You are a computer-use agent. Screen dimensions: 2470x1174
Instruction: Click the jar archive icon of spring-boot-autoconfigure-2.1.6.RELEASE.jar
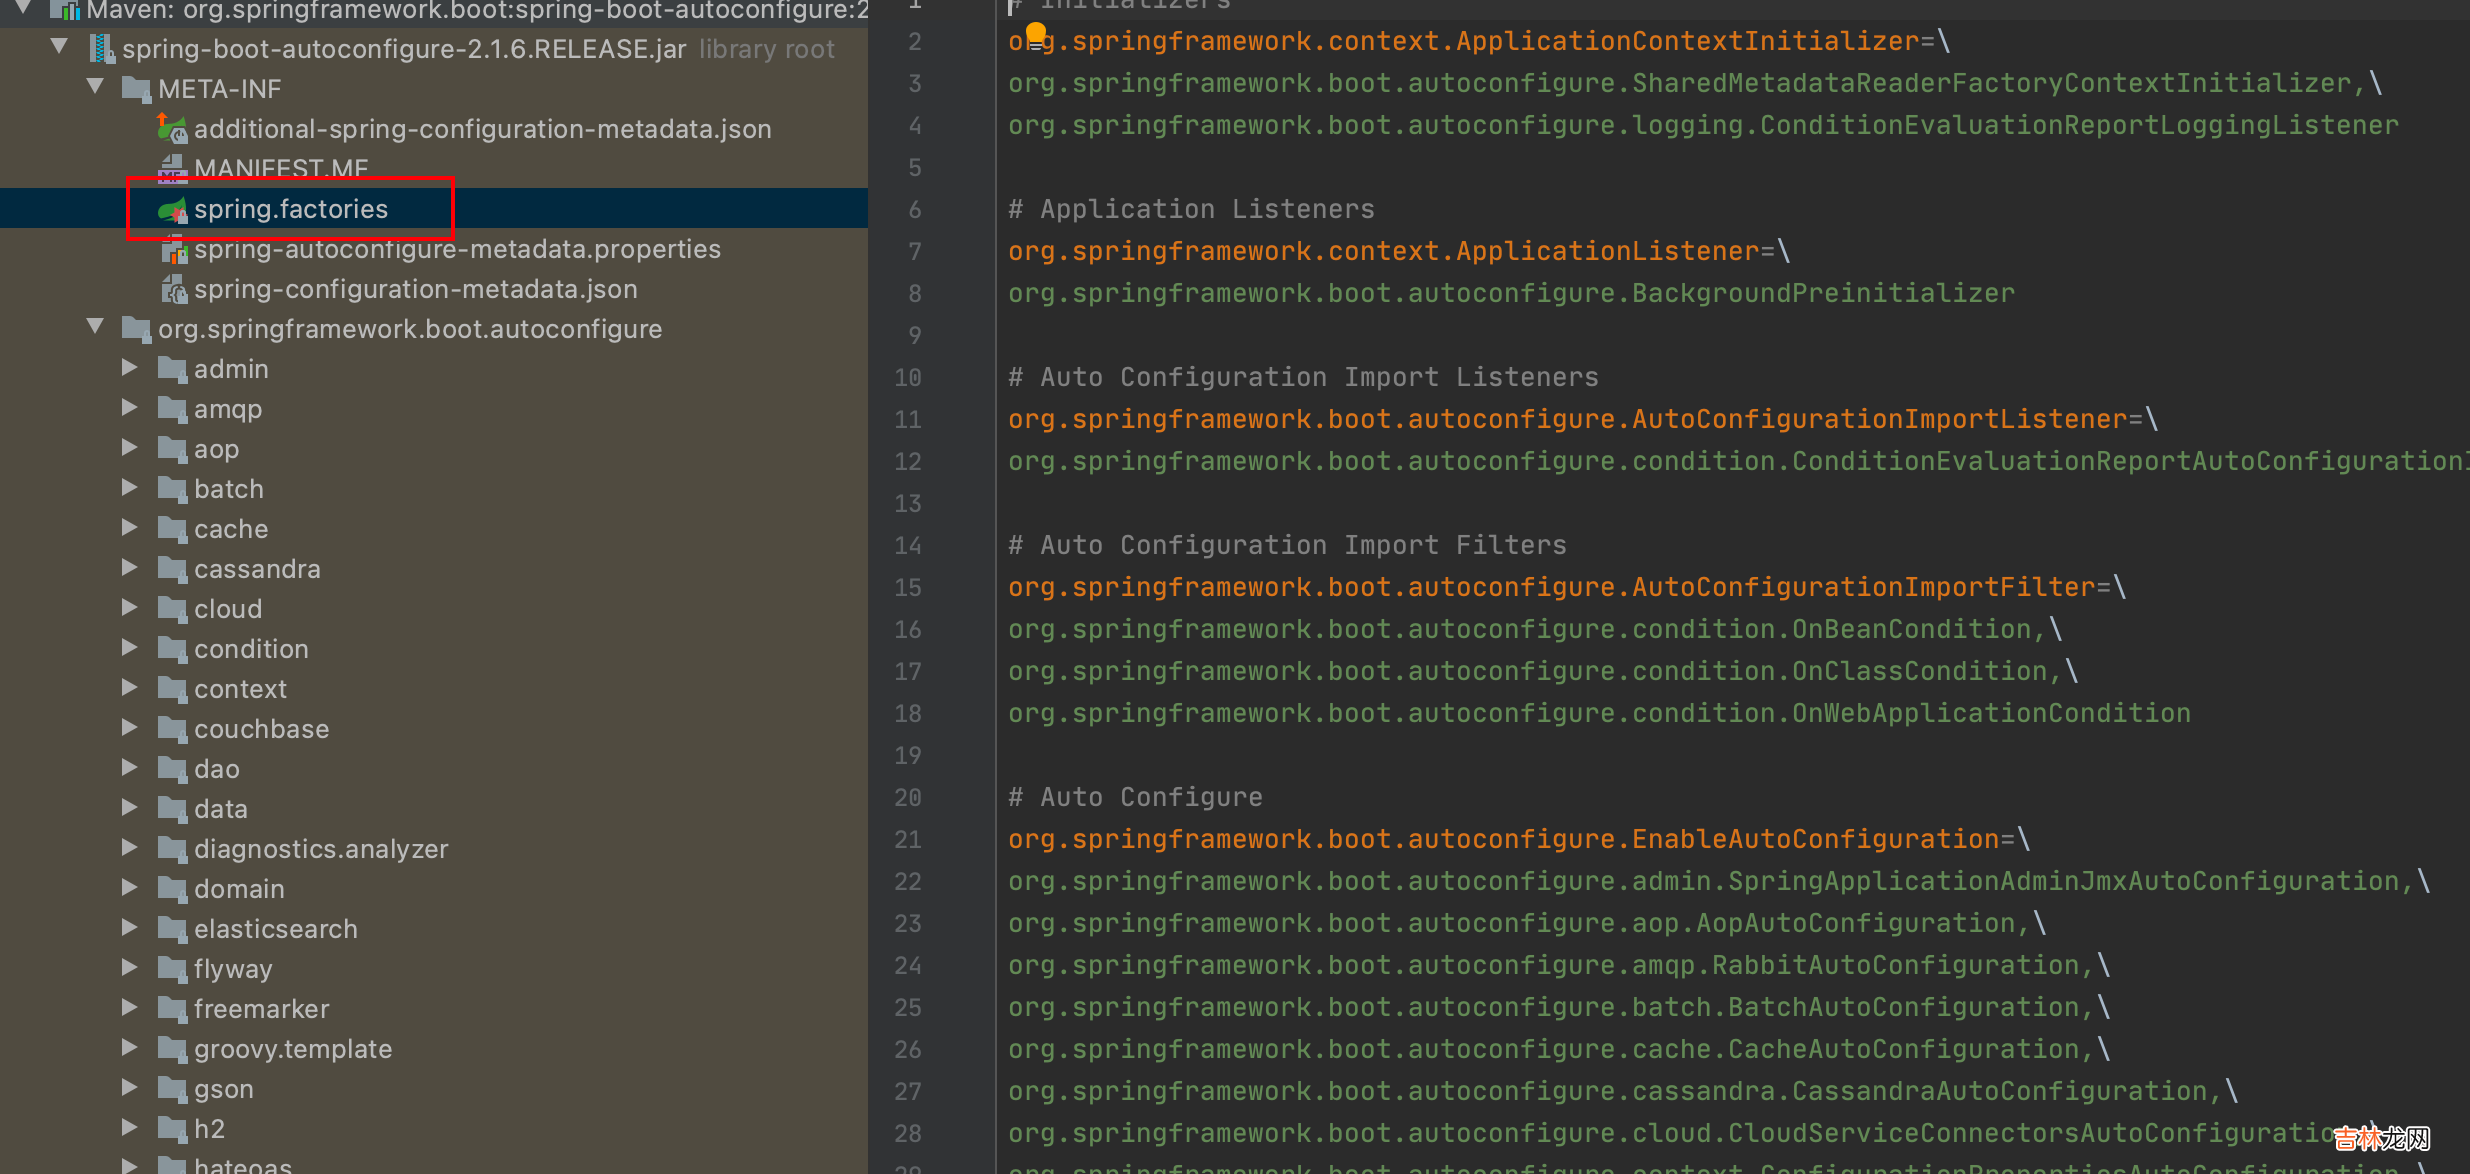point(101,49)
